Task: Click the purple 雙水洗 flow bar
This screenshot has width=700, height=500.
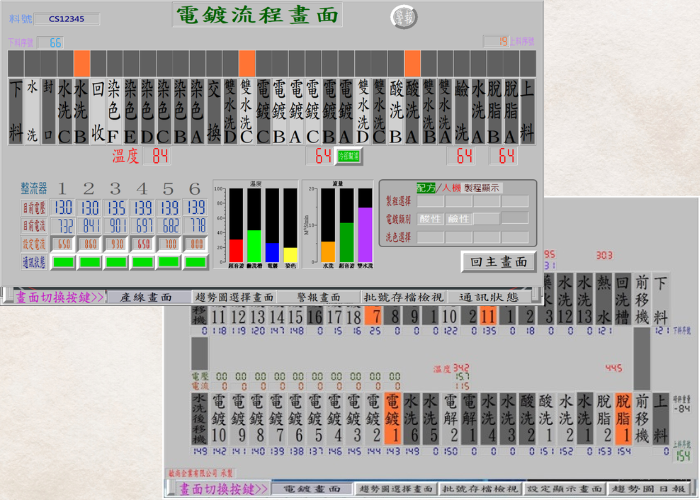Action: point(364,236)
